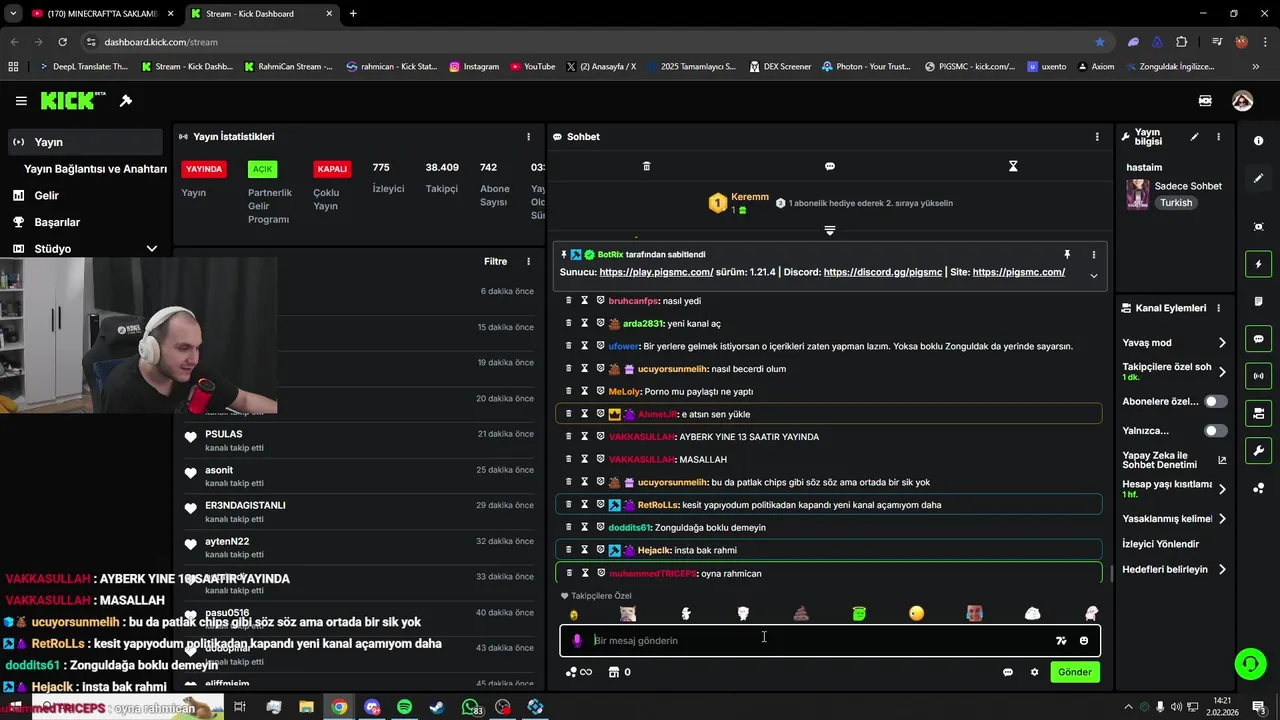Click the chat panel scrollbar
1280x720 pixels.
[x=1111, y=573]
